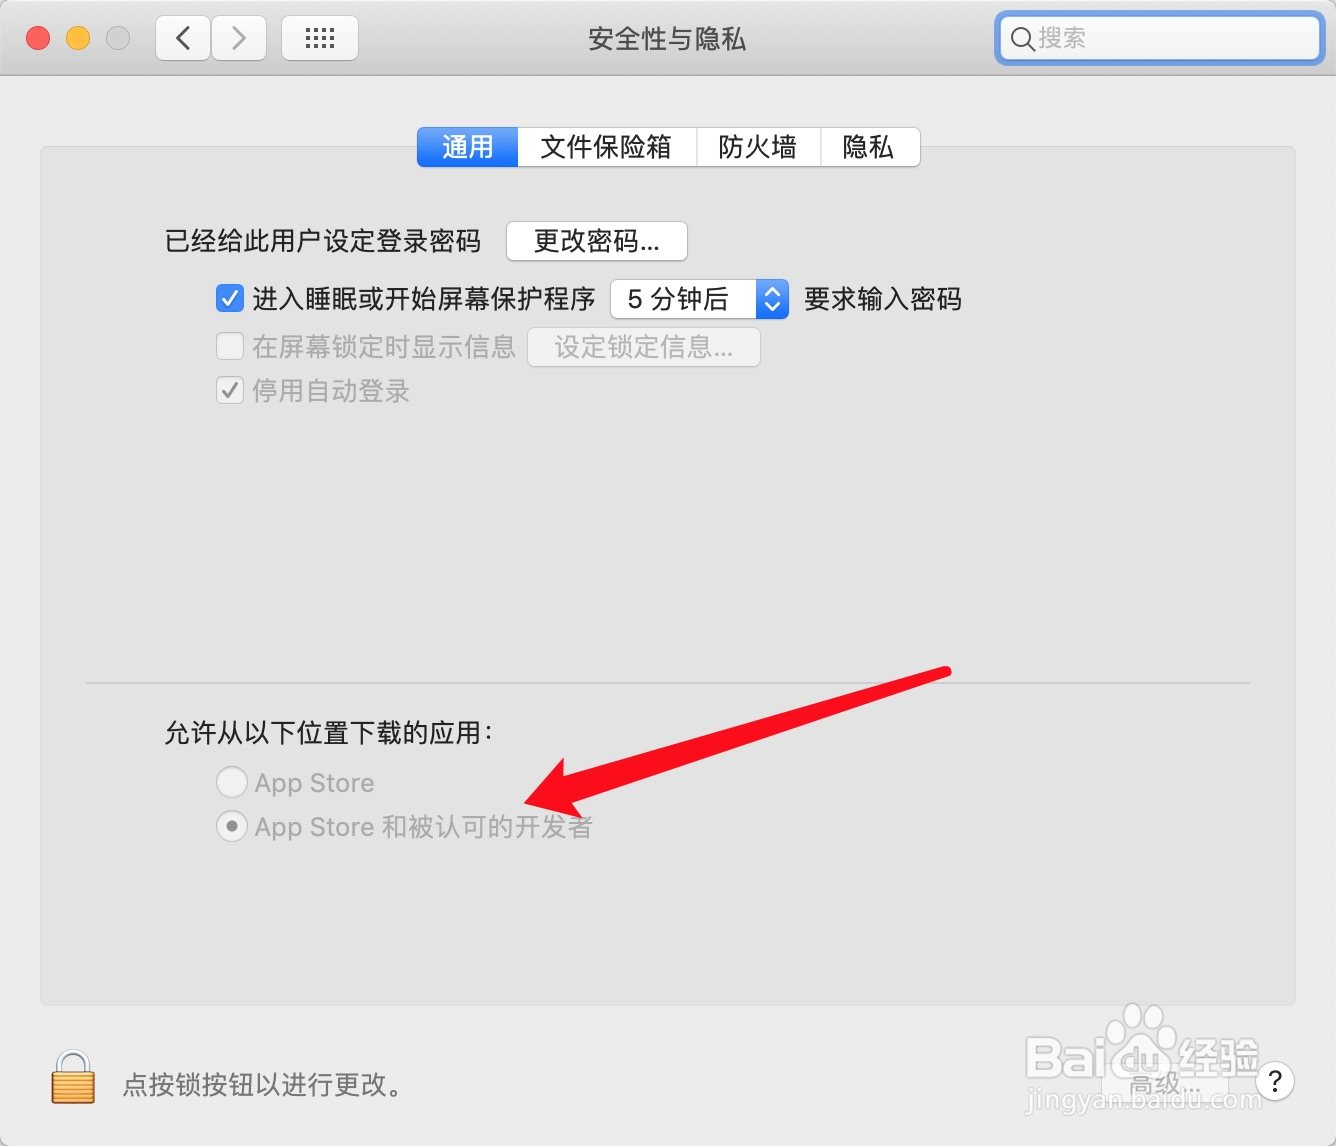Minimize window with the yellow button
Screen dimensions: 1336x1146
(78, 38)
